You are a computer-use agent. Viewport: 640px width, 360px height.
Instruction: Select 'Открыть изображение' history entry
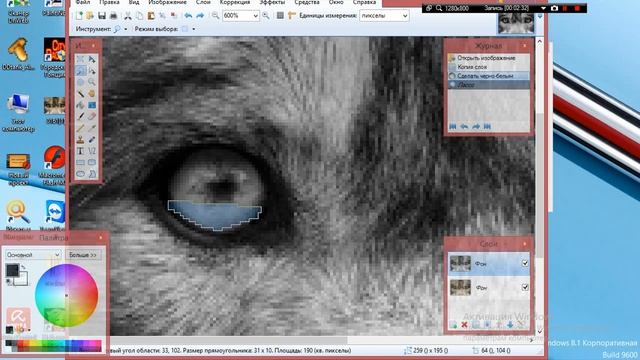point(489,58)
